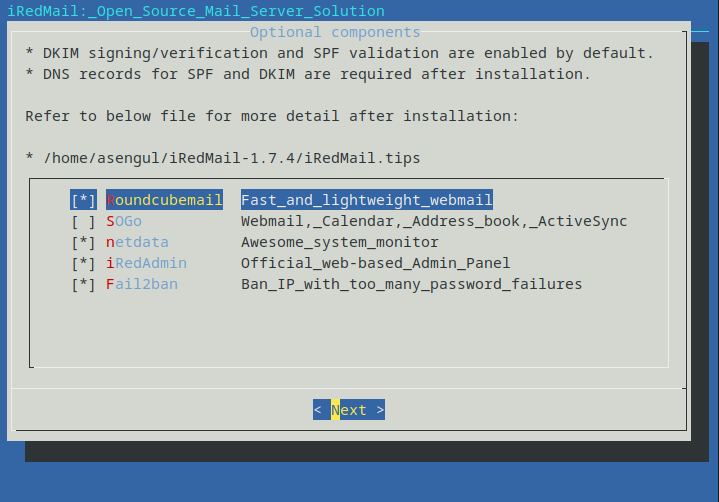Select the netdata component name
The height and width of the screenshot is (502, 719).
tap(138, 242)
